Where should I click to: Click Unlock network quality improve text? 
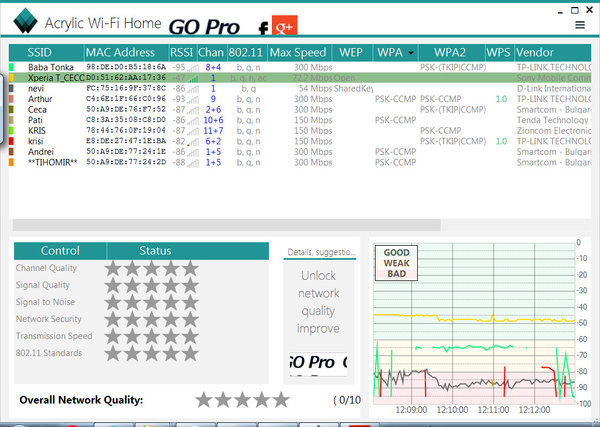318,302
